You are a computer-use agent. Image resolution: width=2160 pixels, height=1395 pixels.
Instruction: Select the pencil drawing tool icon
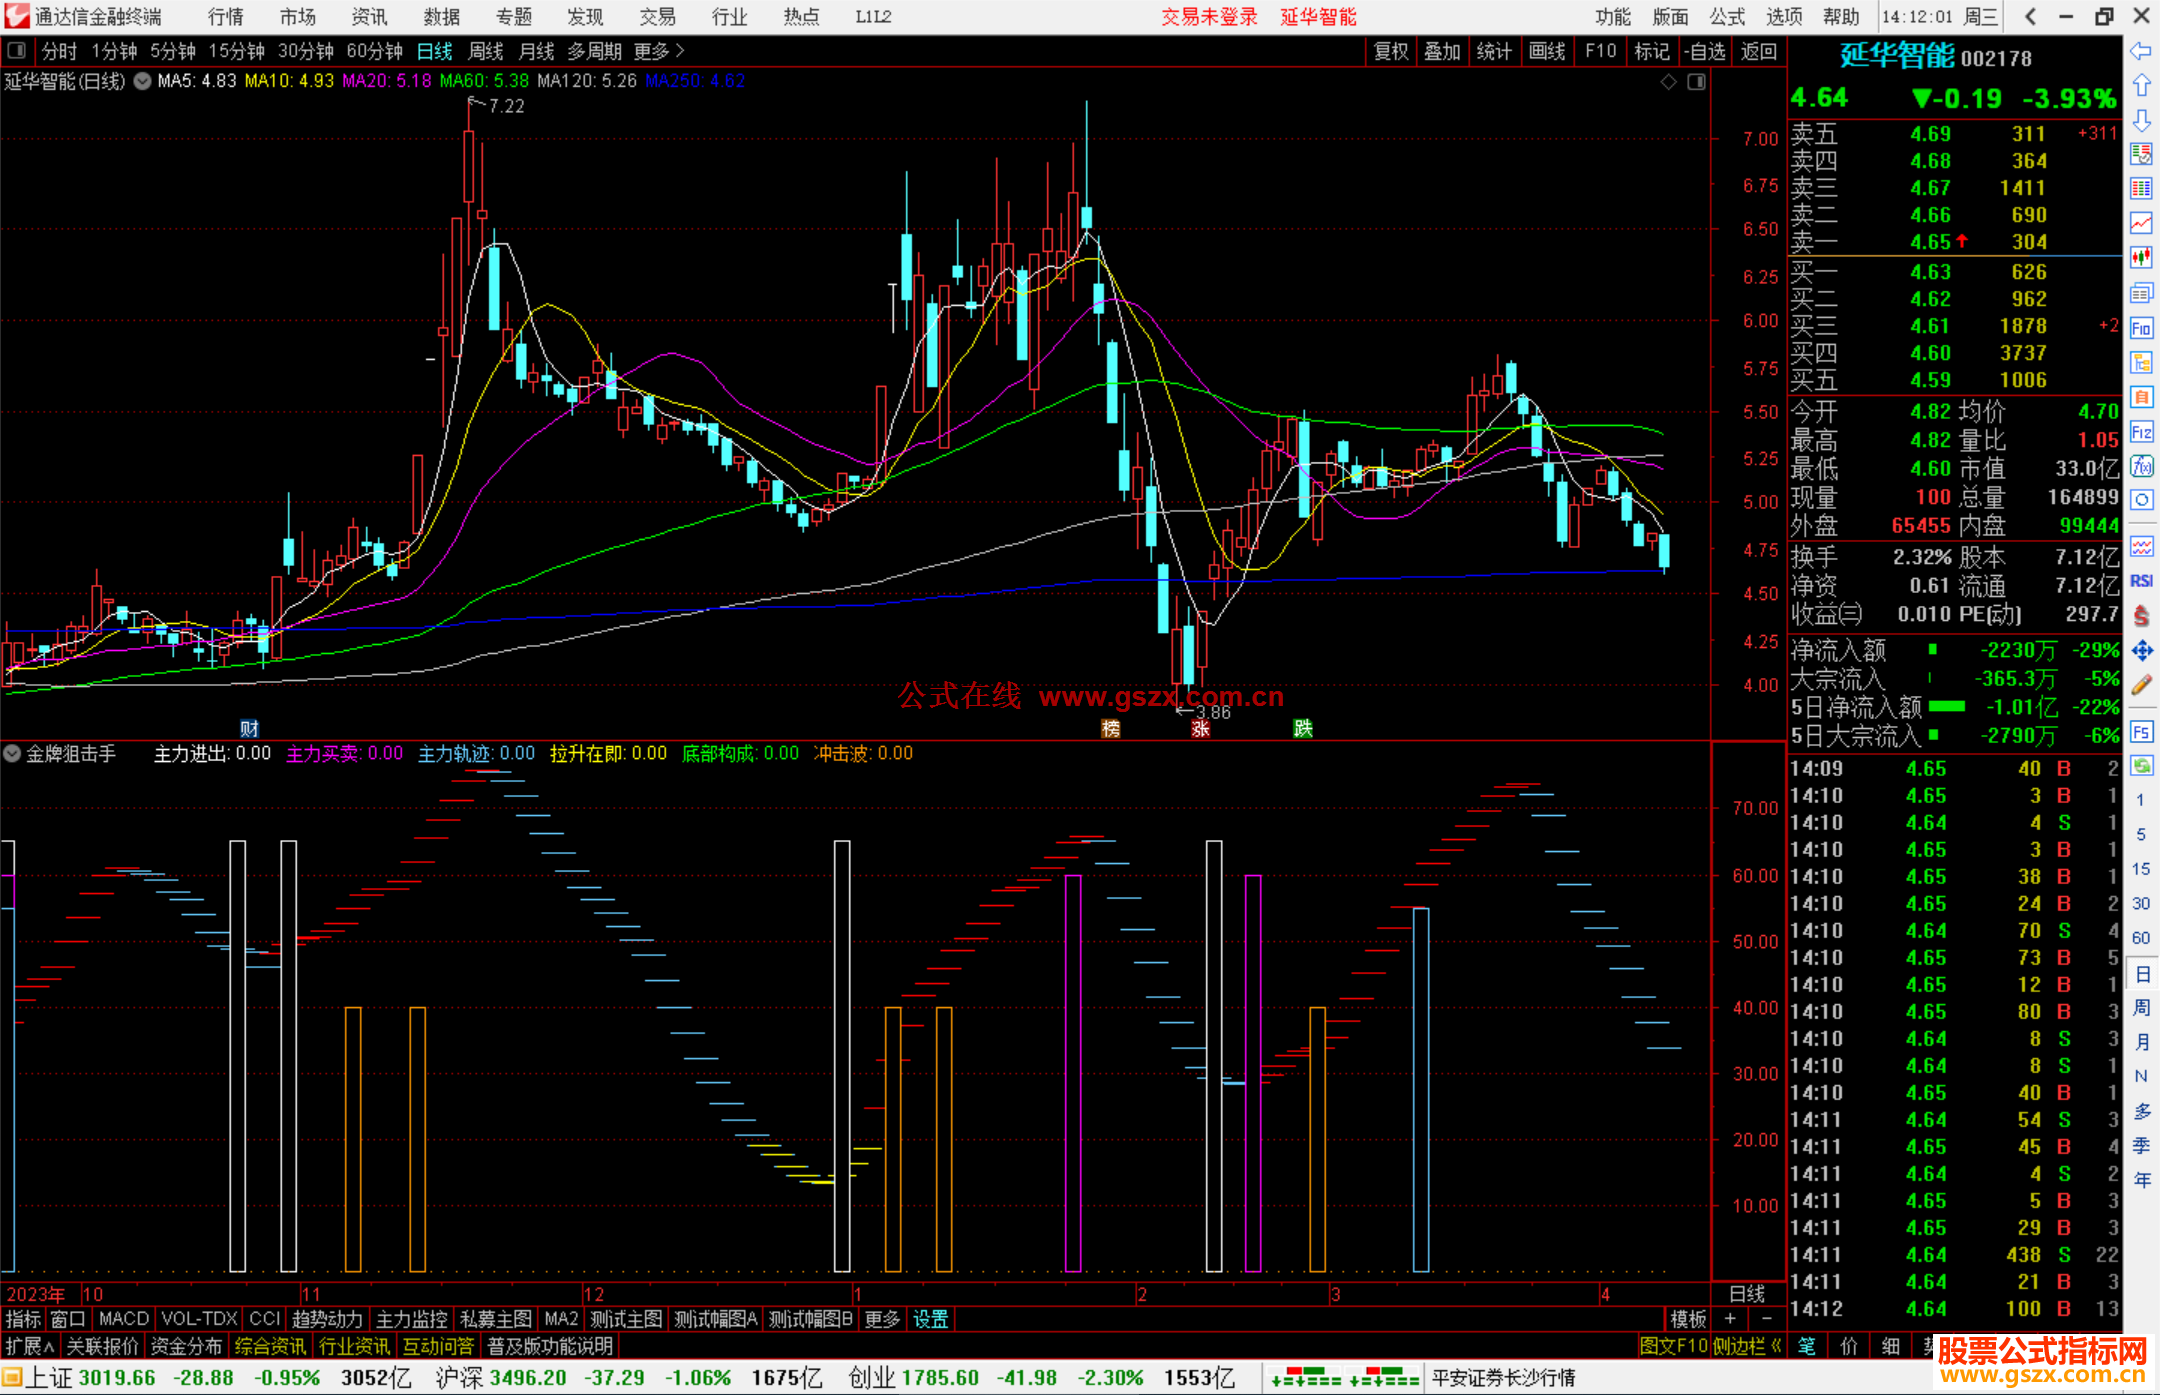tap(2141, 686)
